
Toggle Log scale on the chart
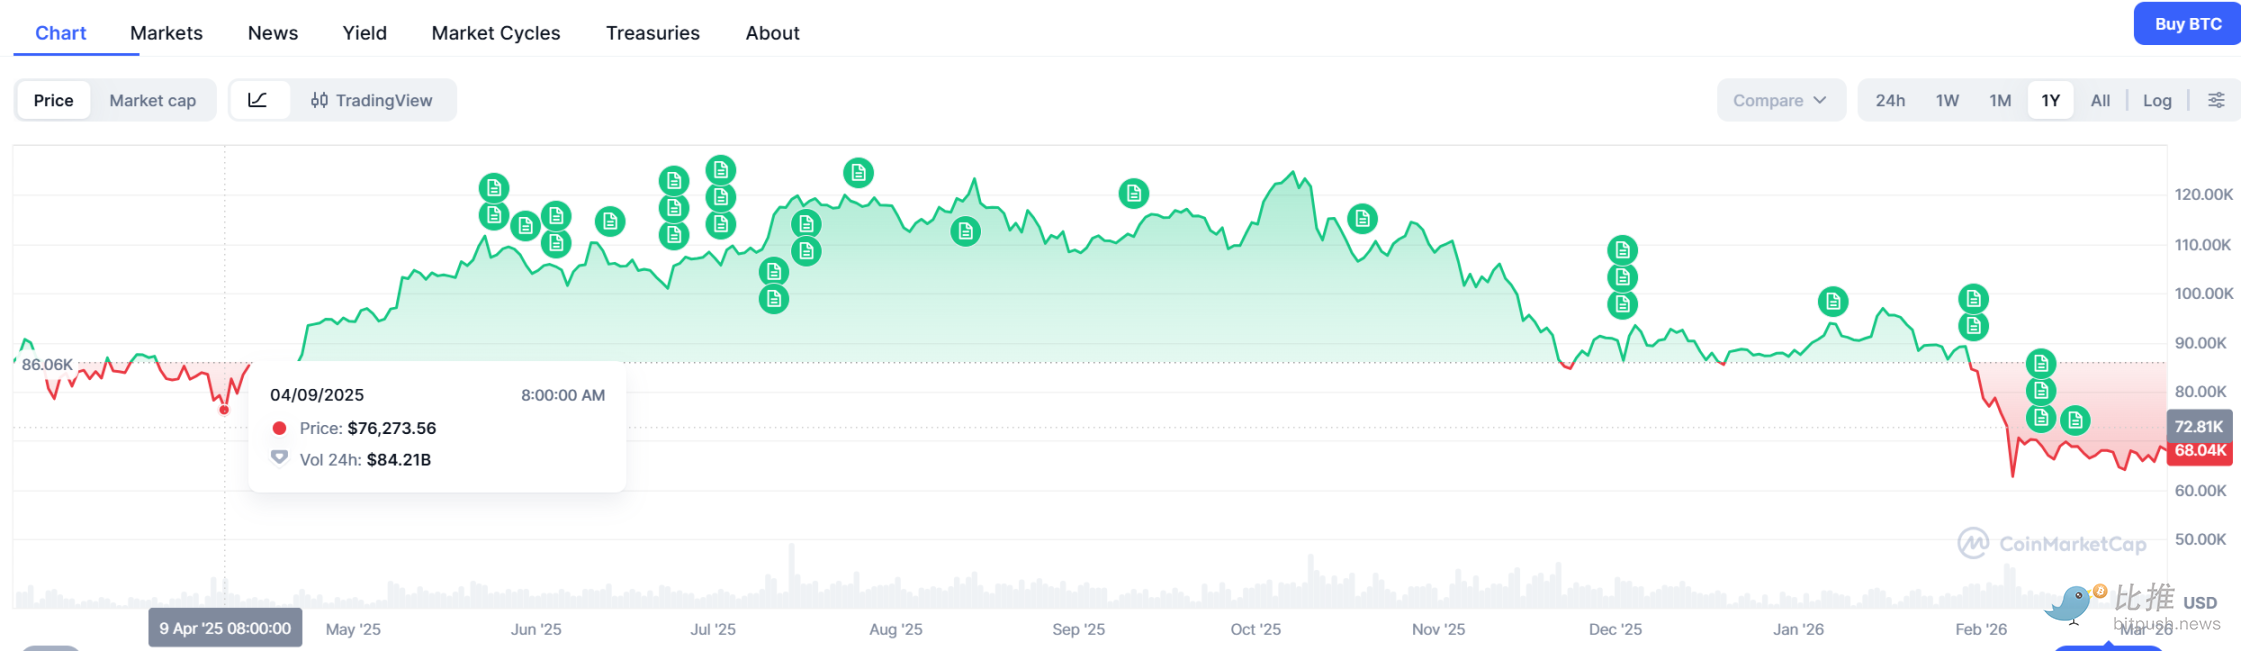2157,100
